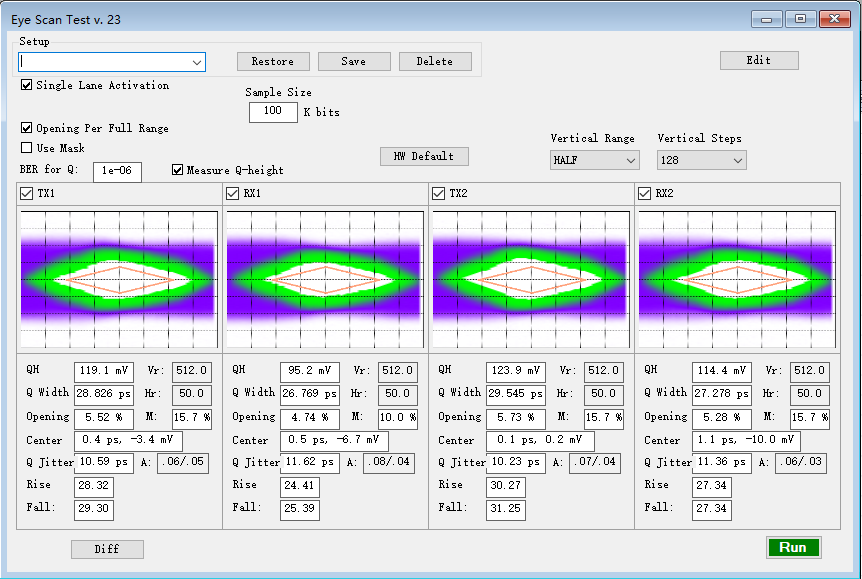Viewport: 862px width, 579px height.
Task: Click the BER for Q input field
Action: tap(117, 172)
